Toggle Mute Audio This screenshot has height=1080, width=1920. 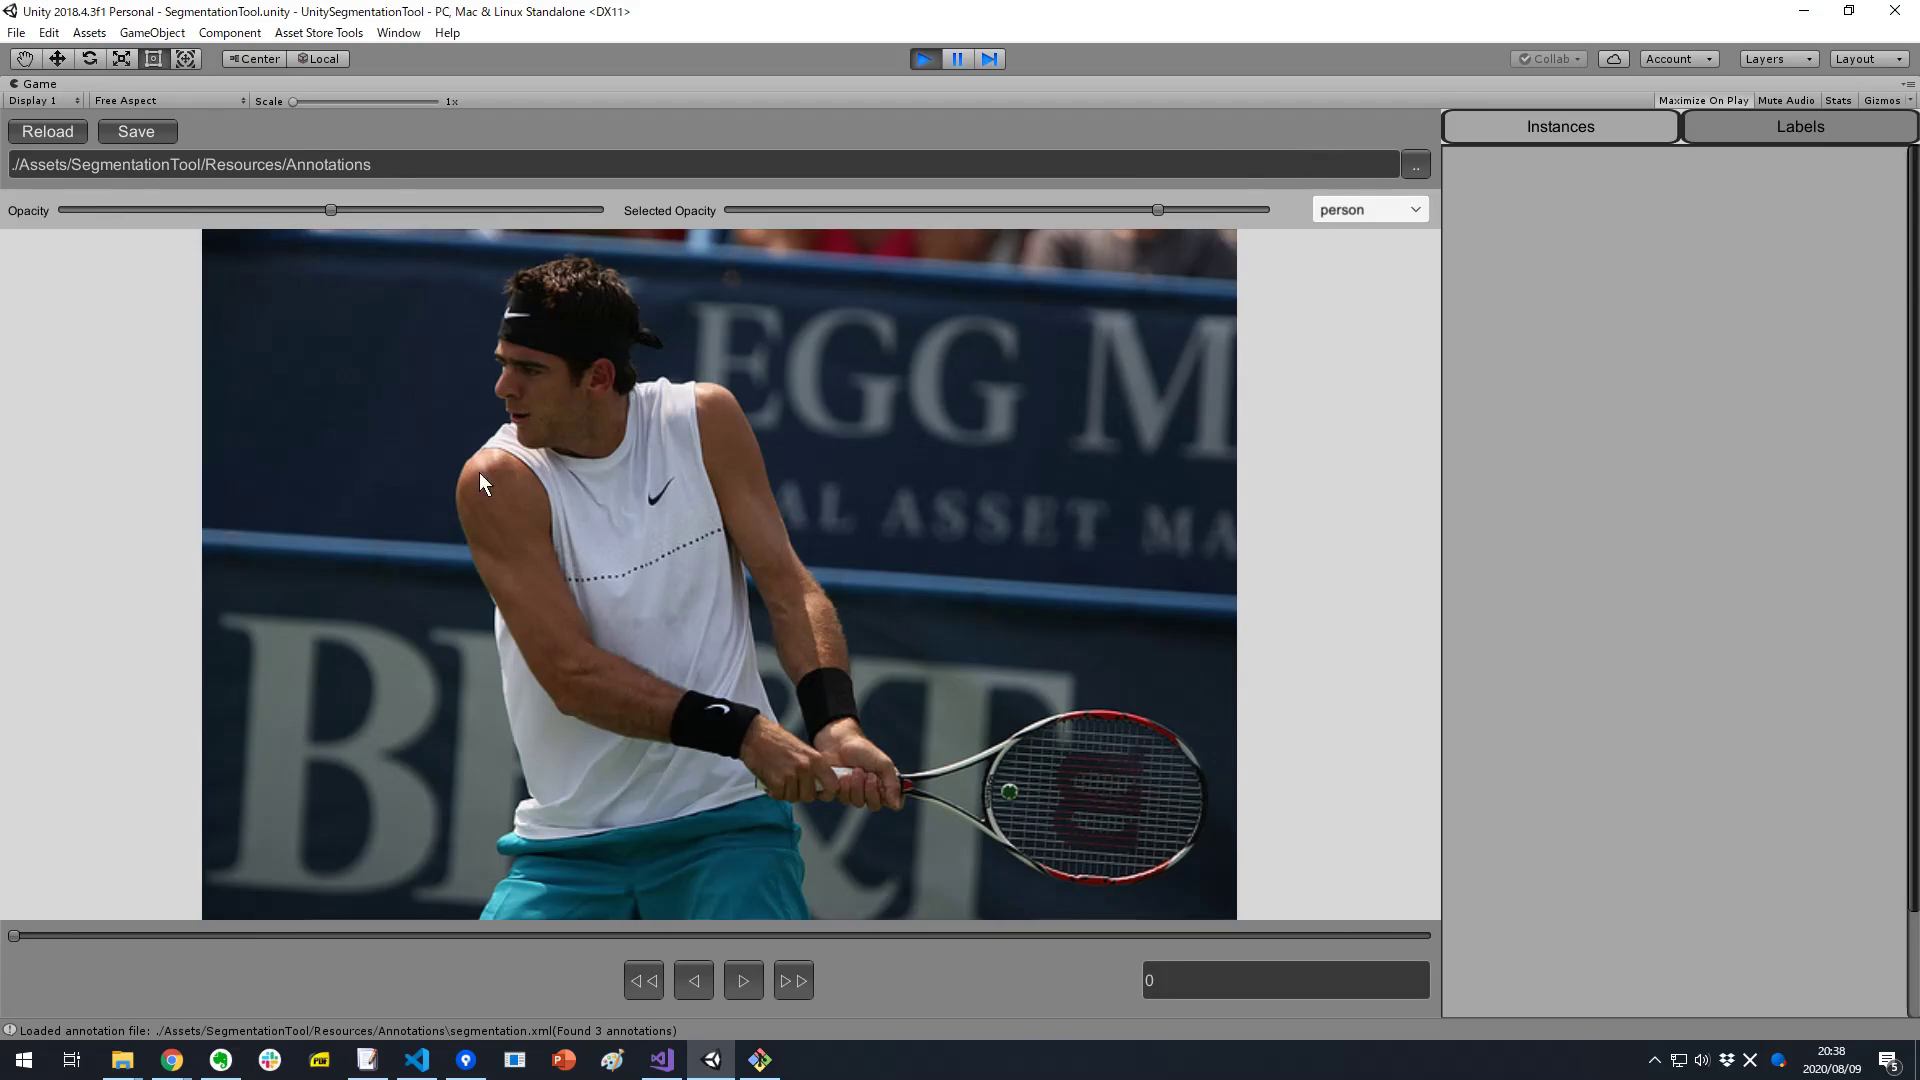pos(1786,101)
